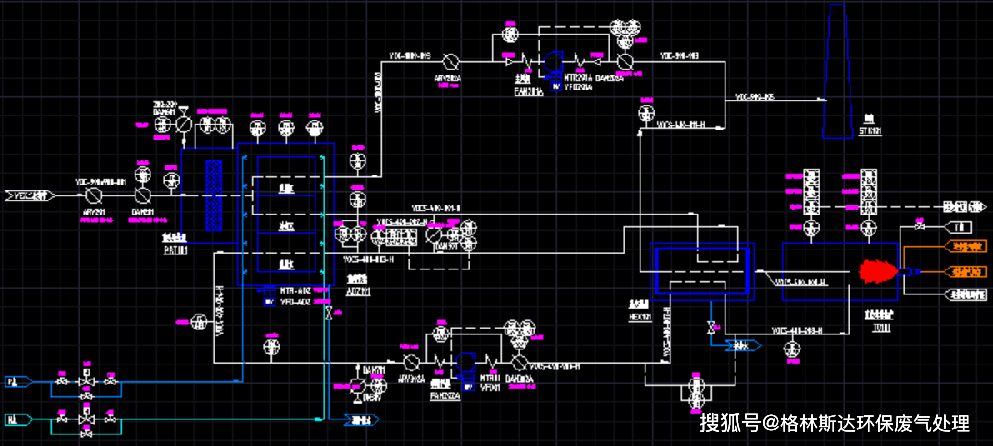
Task: Click the lower orange fuel tag
Action: 966,272
